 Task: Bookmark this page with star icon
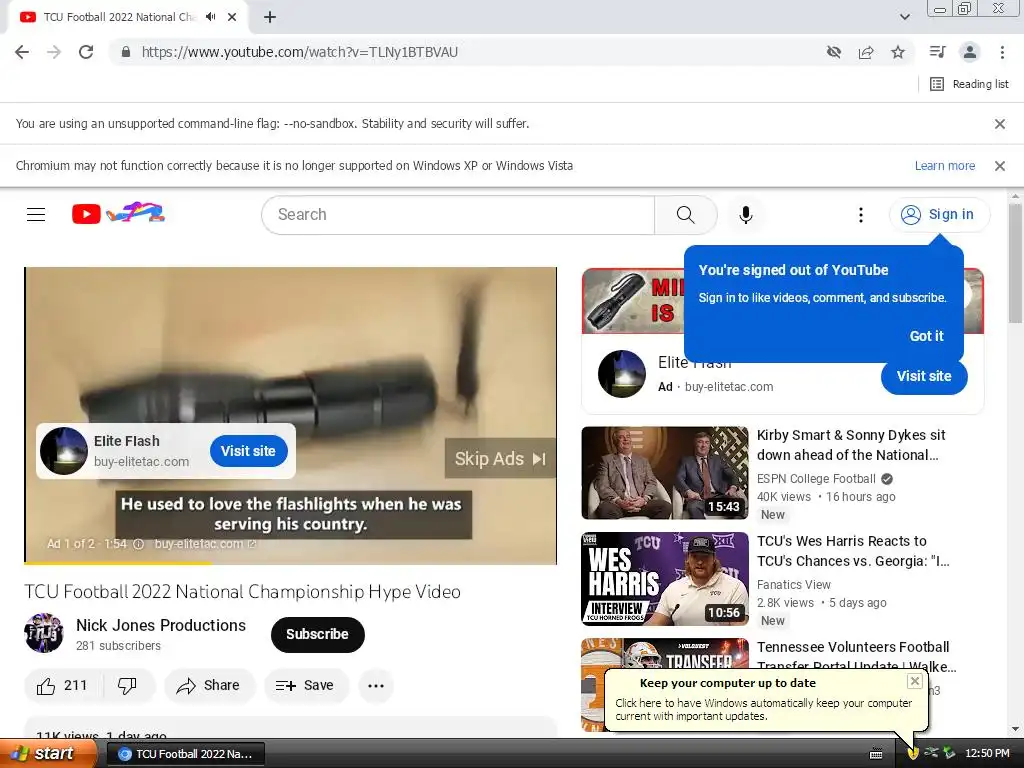898,52
